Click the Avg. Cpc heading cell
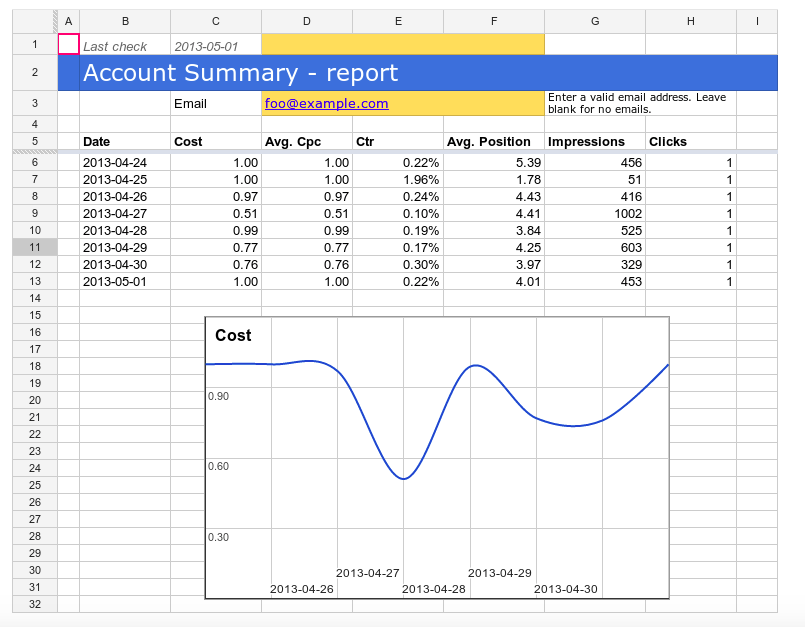805x627 pixels. [x=306, y=141]
